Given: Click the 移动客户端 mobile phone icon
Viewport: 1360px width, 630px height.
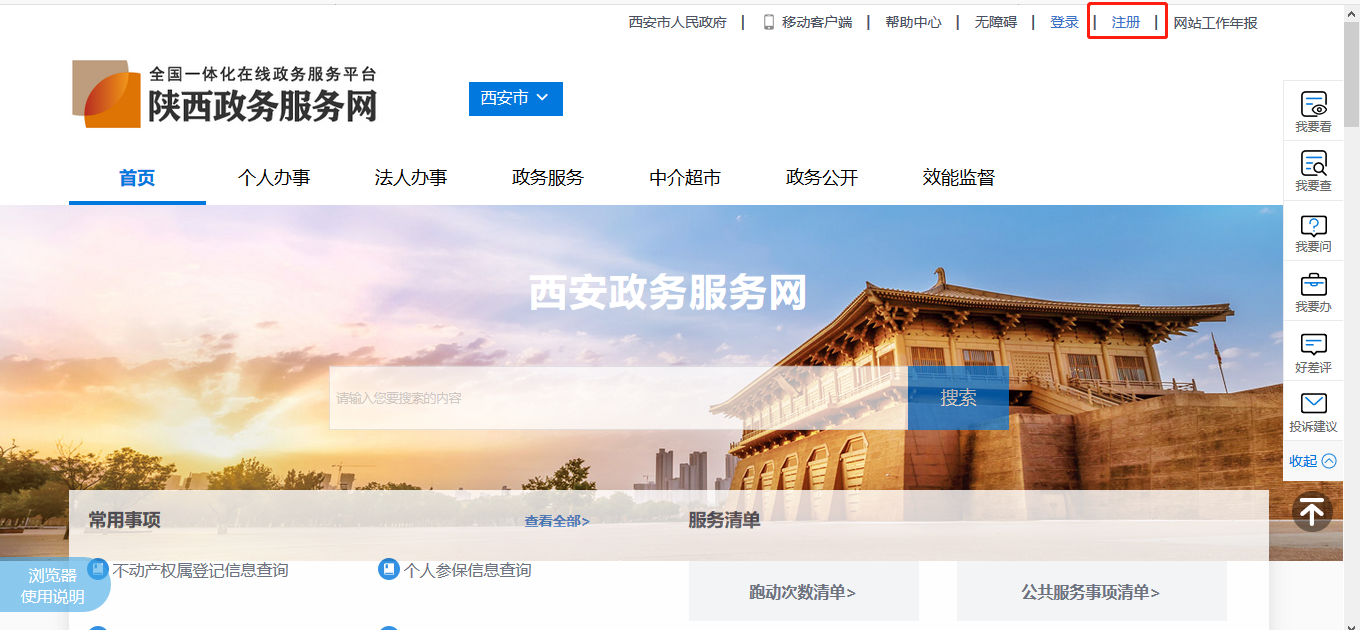Looking at the screenshot, I should click(769, 22).
